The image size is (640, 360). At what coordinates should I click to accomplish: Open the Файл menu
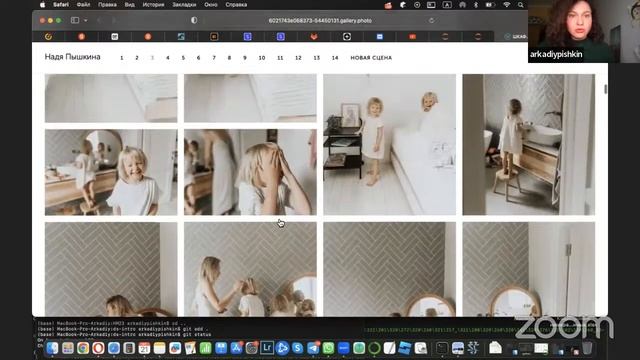(x=83, y=5)
